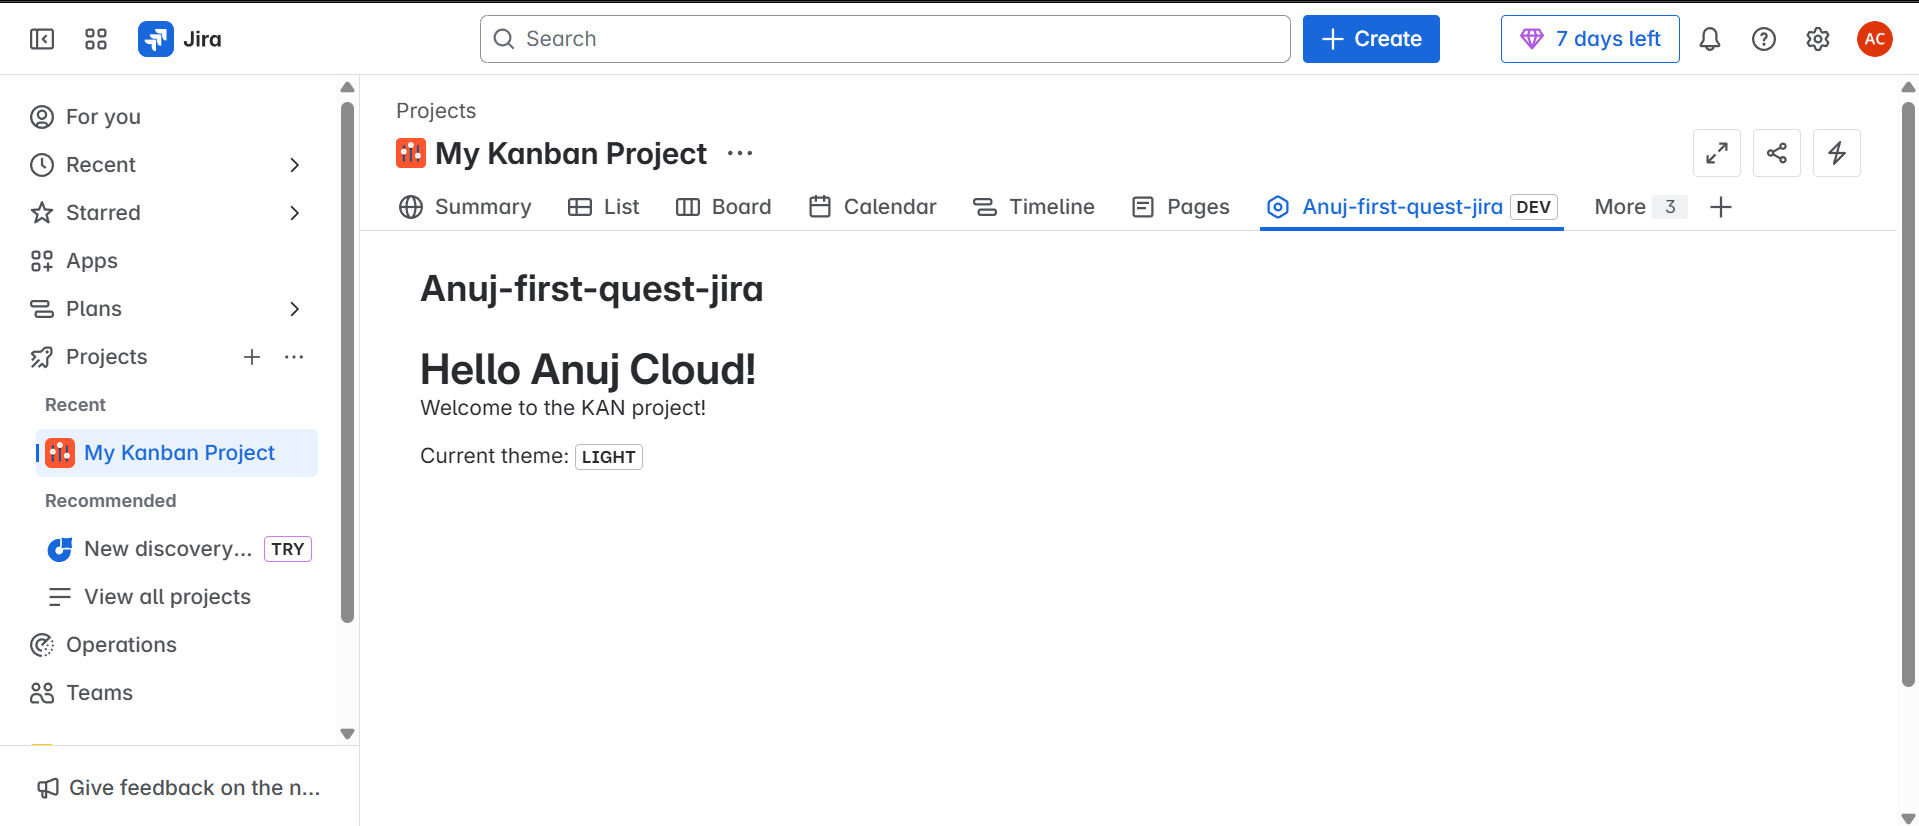The image size is (1919, 826).
Task: Expand the Plans section chevron
Action: [x=294, y=309]
